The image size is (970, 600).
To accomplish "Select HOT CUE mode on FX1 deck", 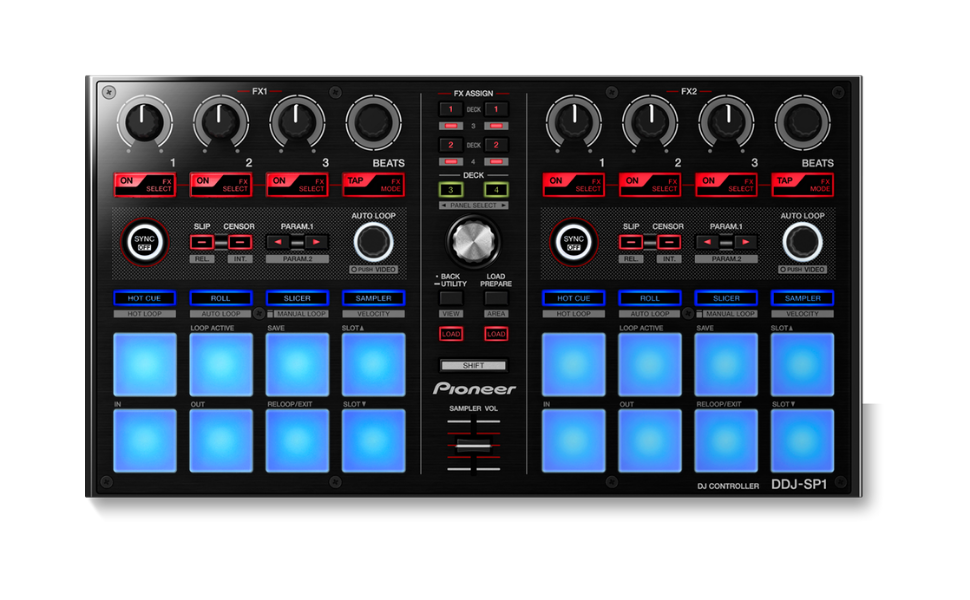I will point(144,298).
